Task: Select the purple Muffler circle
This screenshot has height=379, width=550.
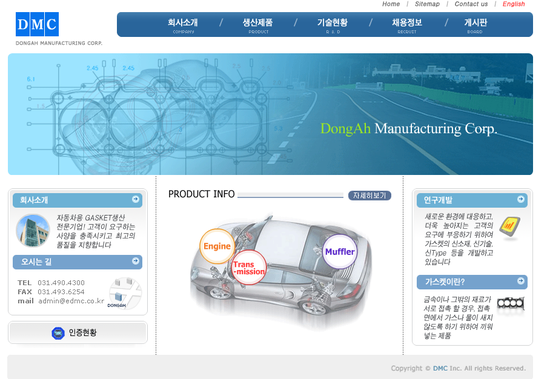Action: tap(340, 252)
